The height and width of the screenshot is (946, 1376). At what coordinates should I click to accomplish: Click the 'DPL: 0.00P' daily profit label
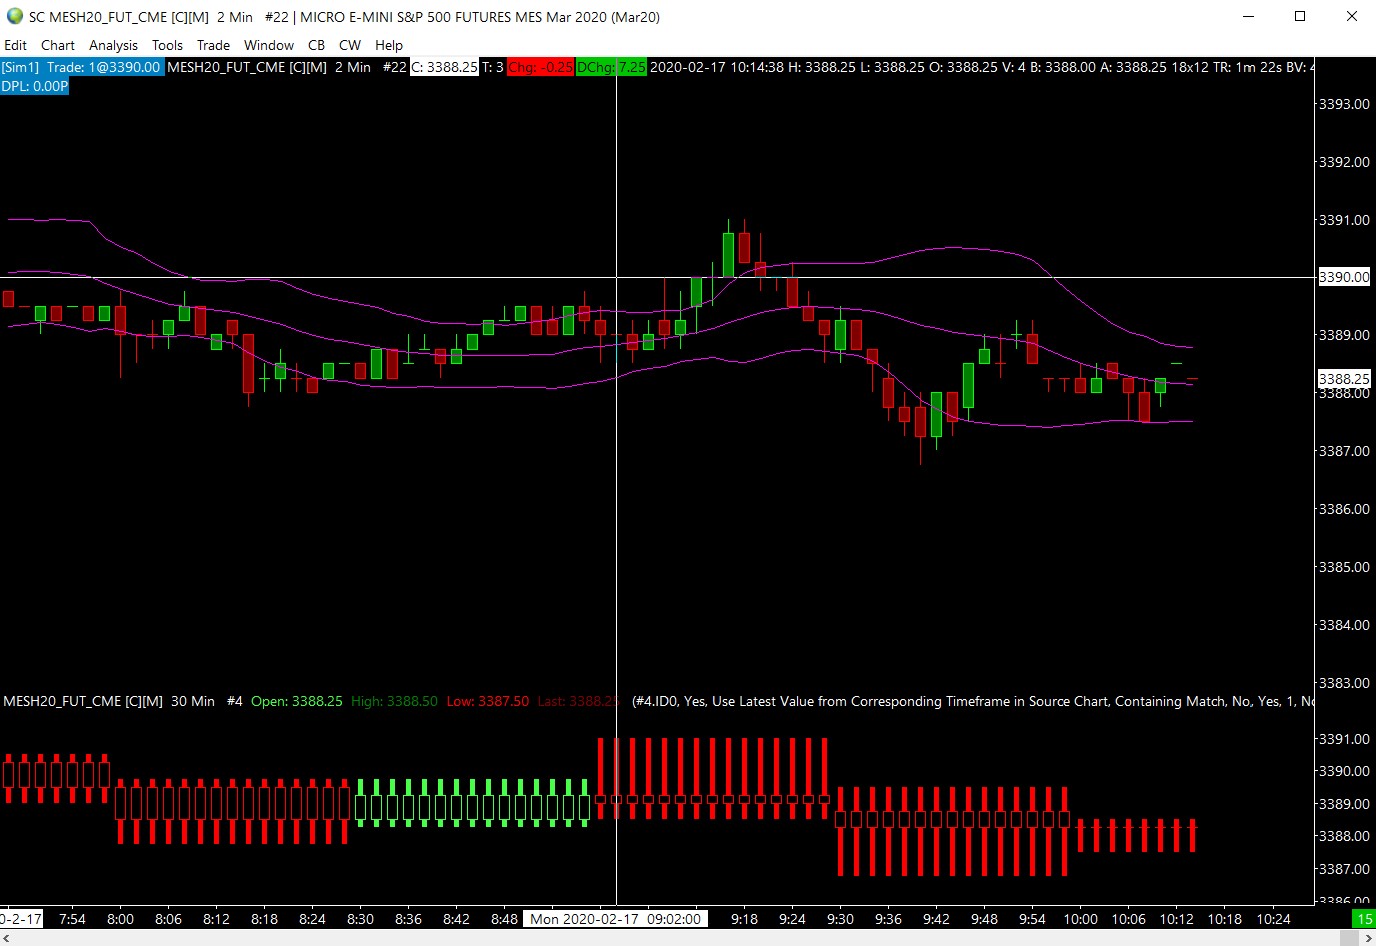tap(35, 86)
